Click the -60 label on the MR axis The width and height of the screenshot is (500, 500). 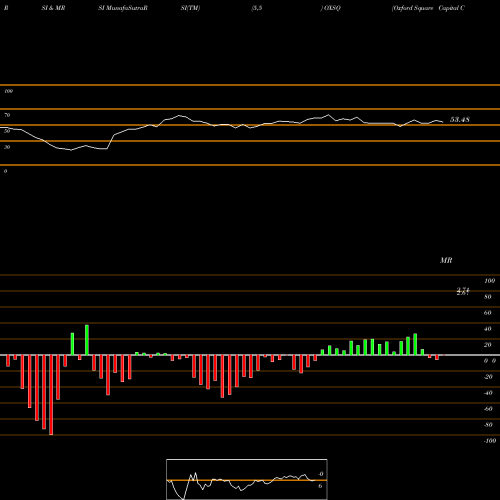(488, 409)
